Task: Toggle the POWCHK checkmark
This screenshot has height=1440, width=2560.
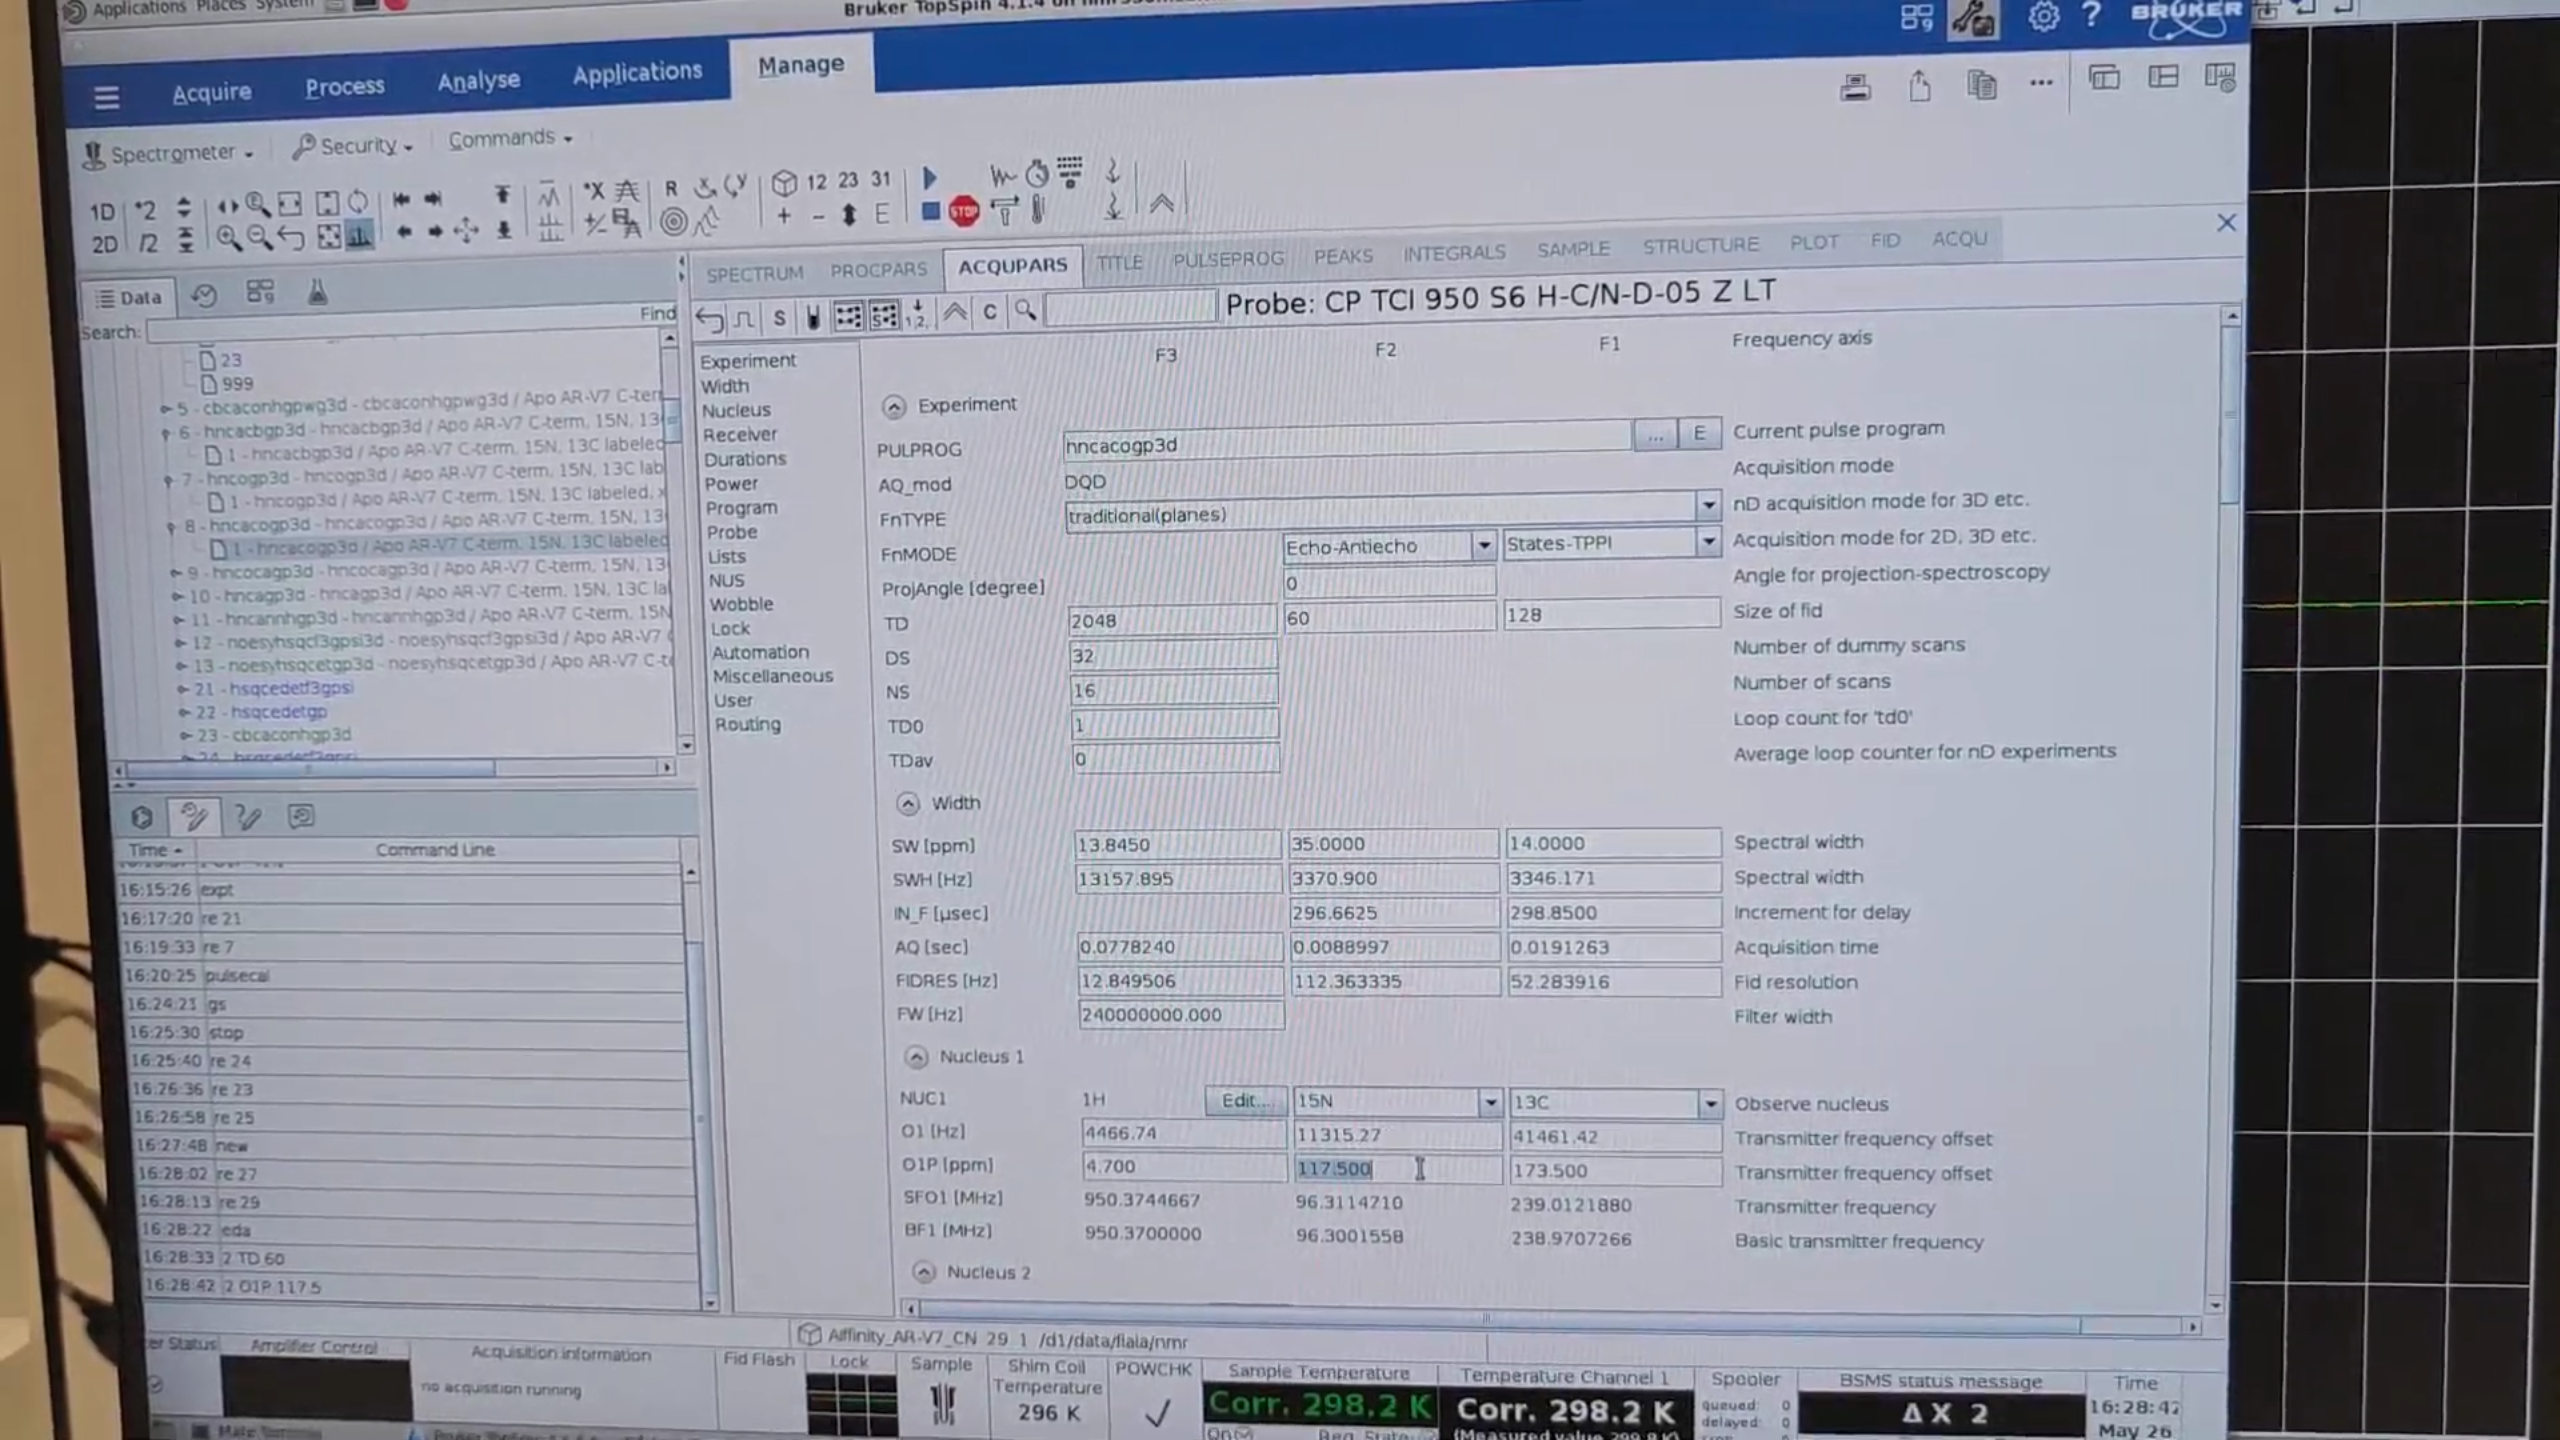Action: [x=1158, y=1413]
